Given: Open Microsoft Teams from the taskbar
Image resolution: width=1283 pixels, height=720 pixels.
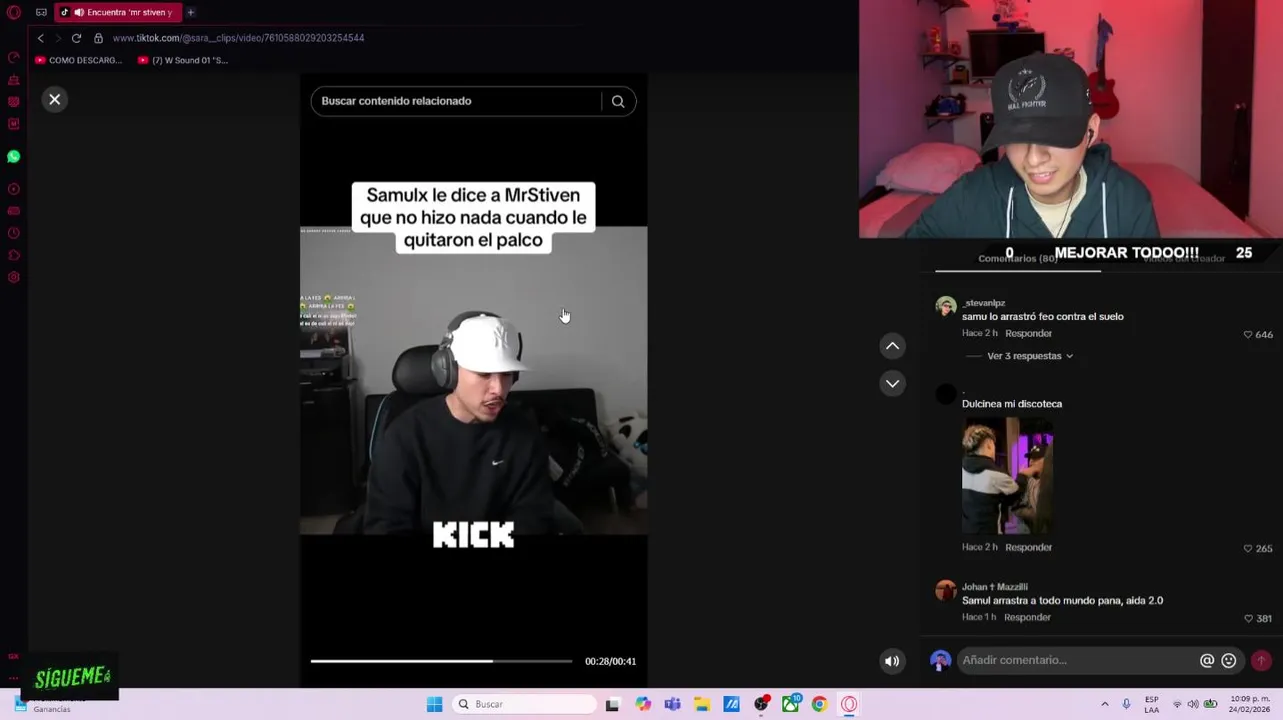Looking at the screenshot, I should pyautogui.click(x=672, y=704).
